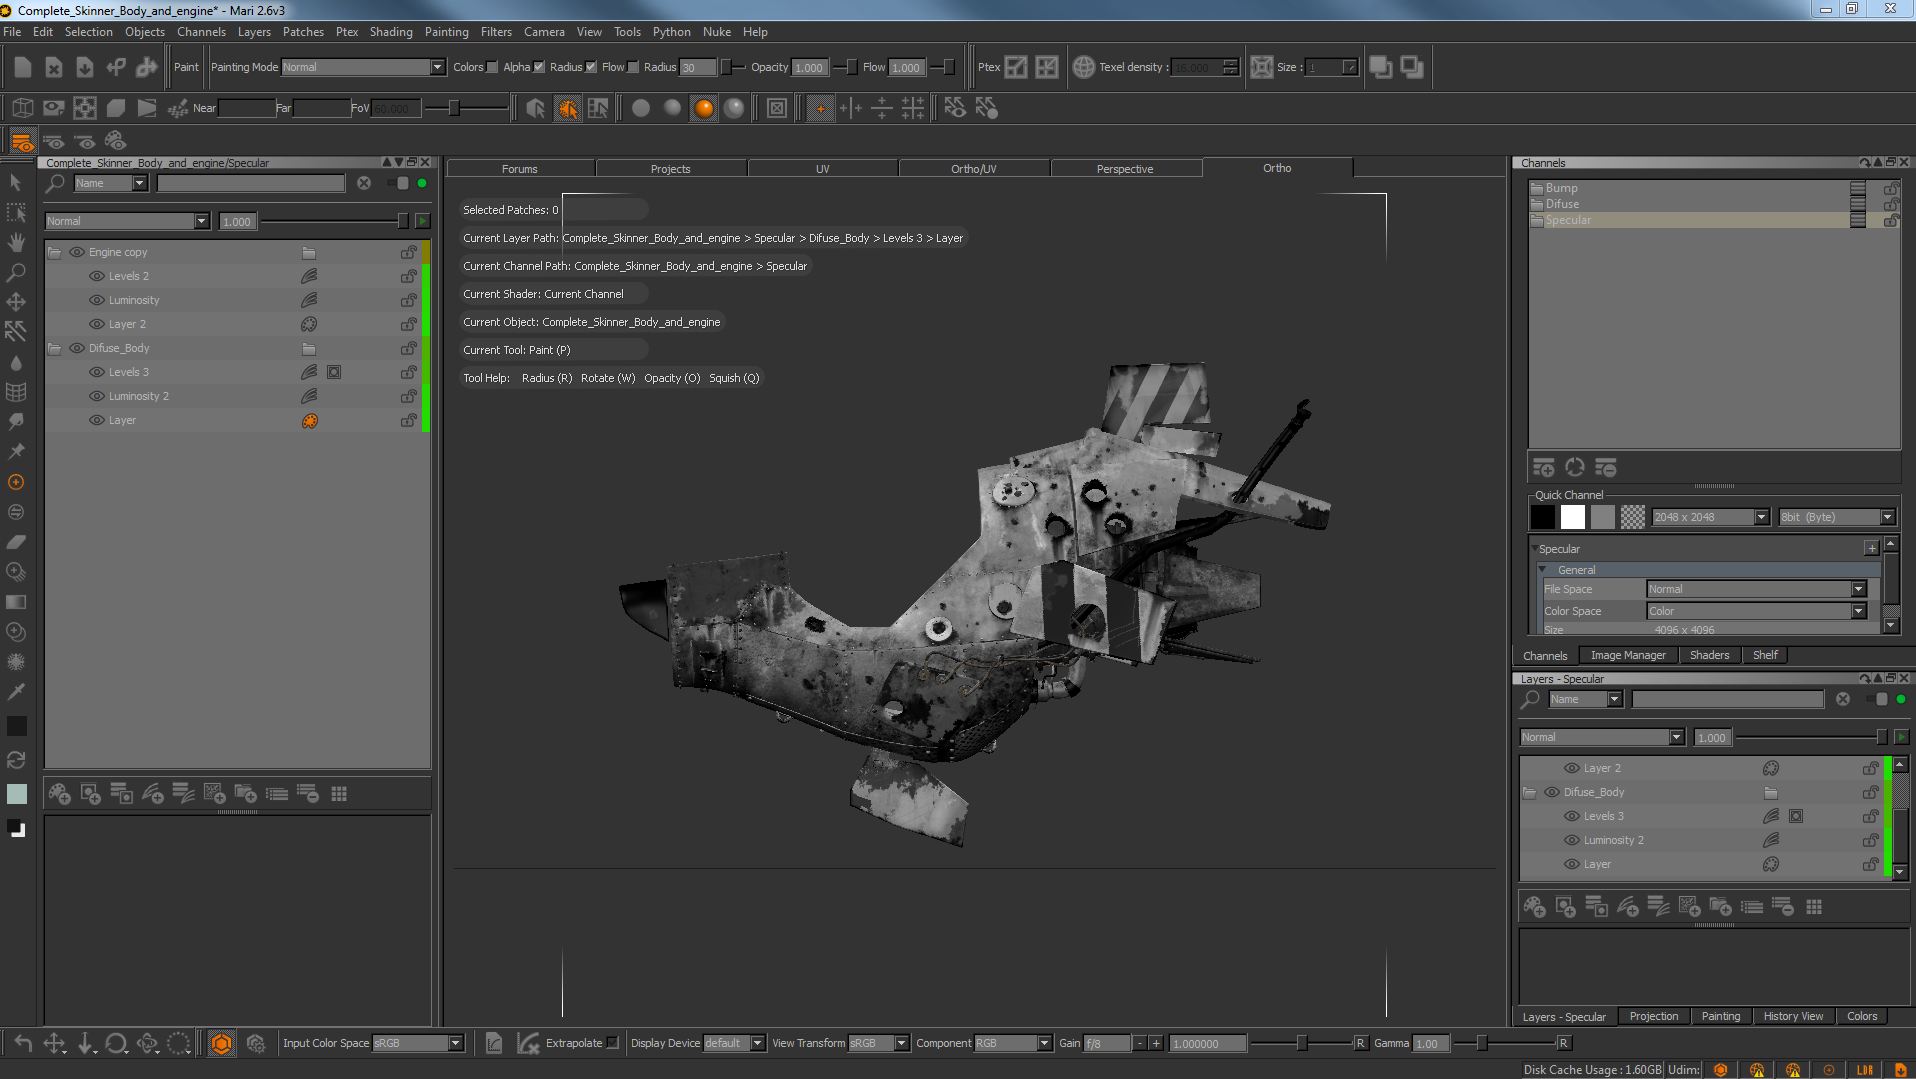The height and width of the screenshot is (1079, 1916).
Task: Click the Save Project icon
Action: [85, 67]
